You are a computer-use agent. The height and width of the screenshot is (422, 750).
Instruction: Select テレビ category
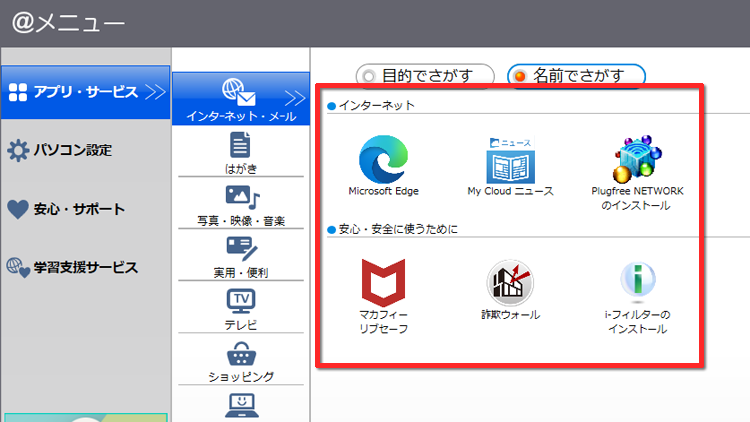pos(241,309)
